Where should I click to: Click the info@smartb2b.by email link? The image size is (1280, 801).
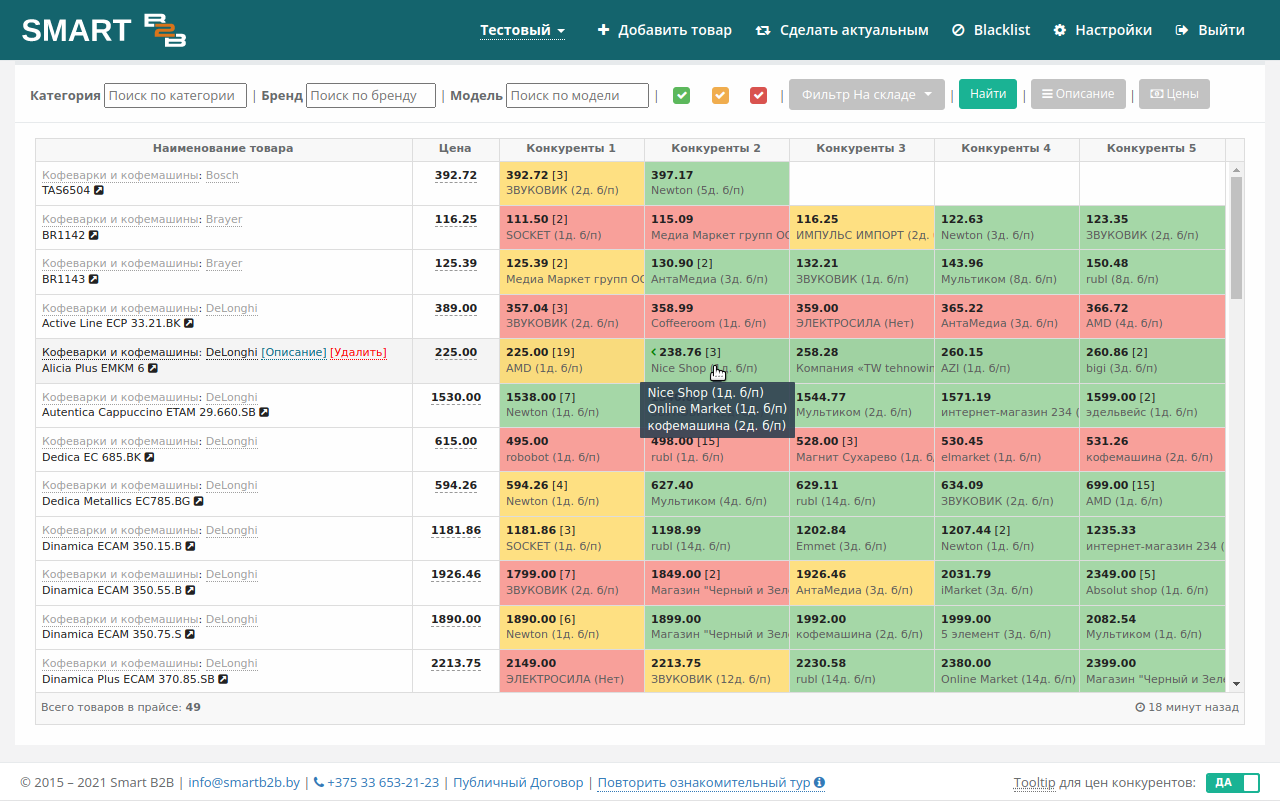coord(244,783)
